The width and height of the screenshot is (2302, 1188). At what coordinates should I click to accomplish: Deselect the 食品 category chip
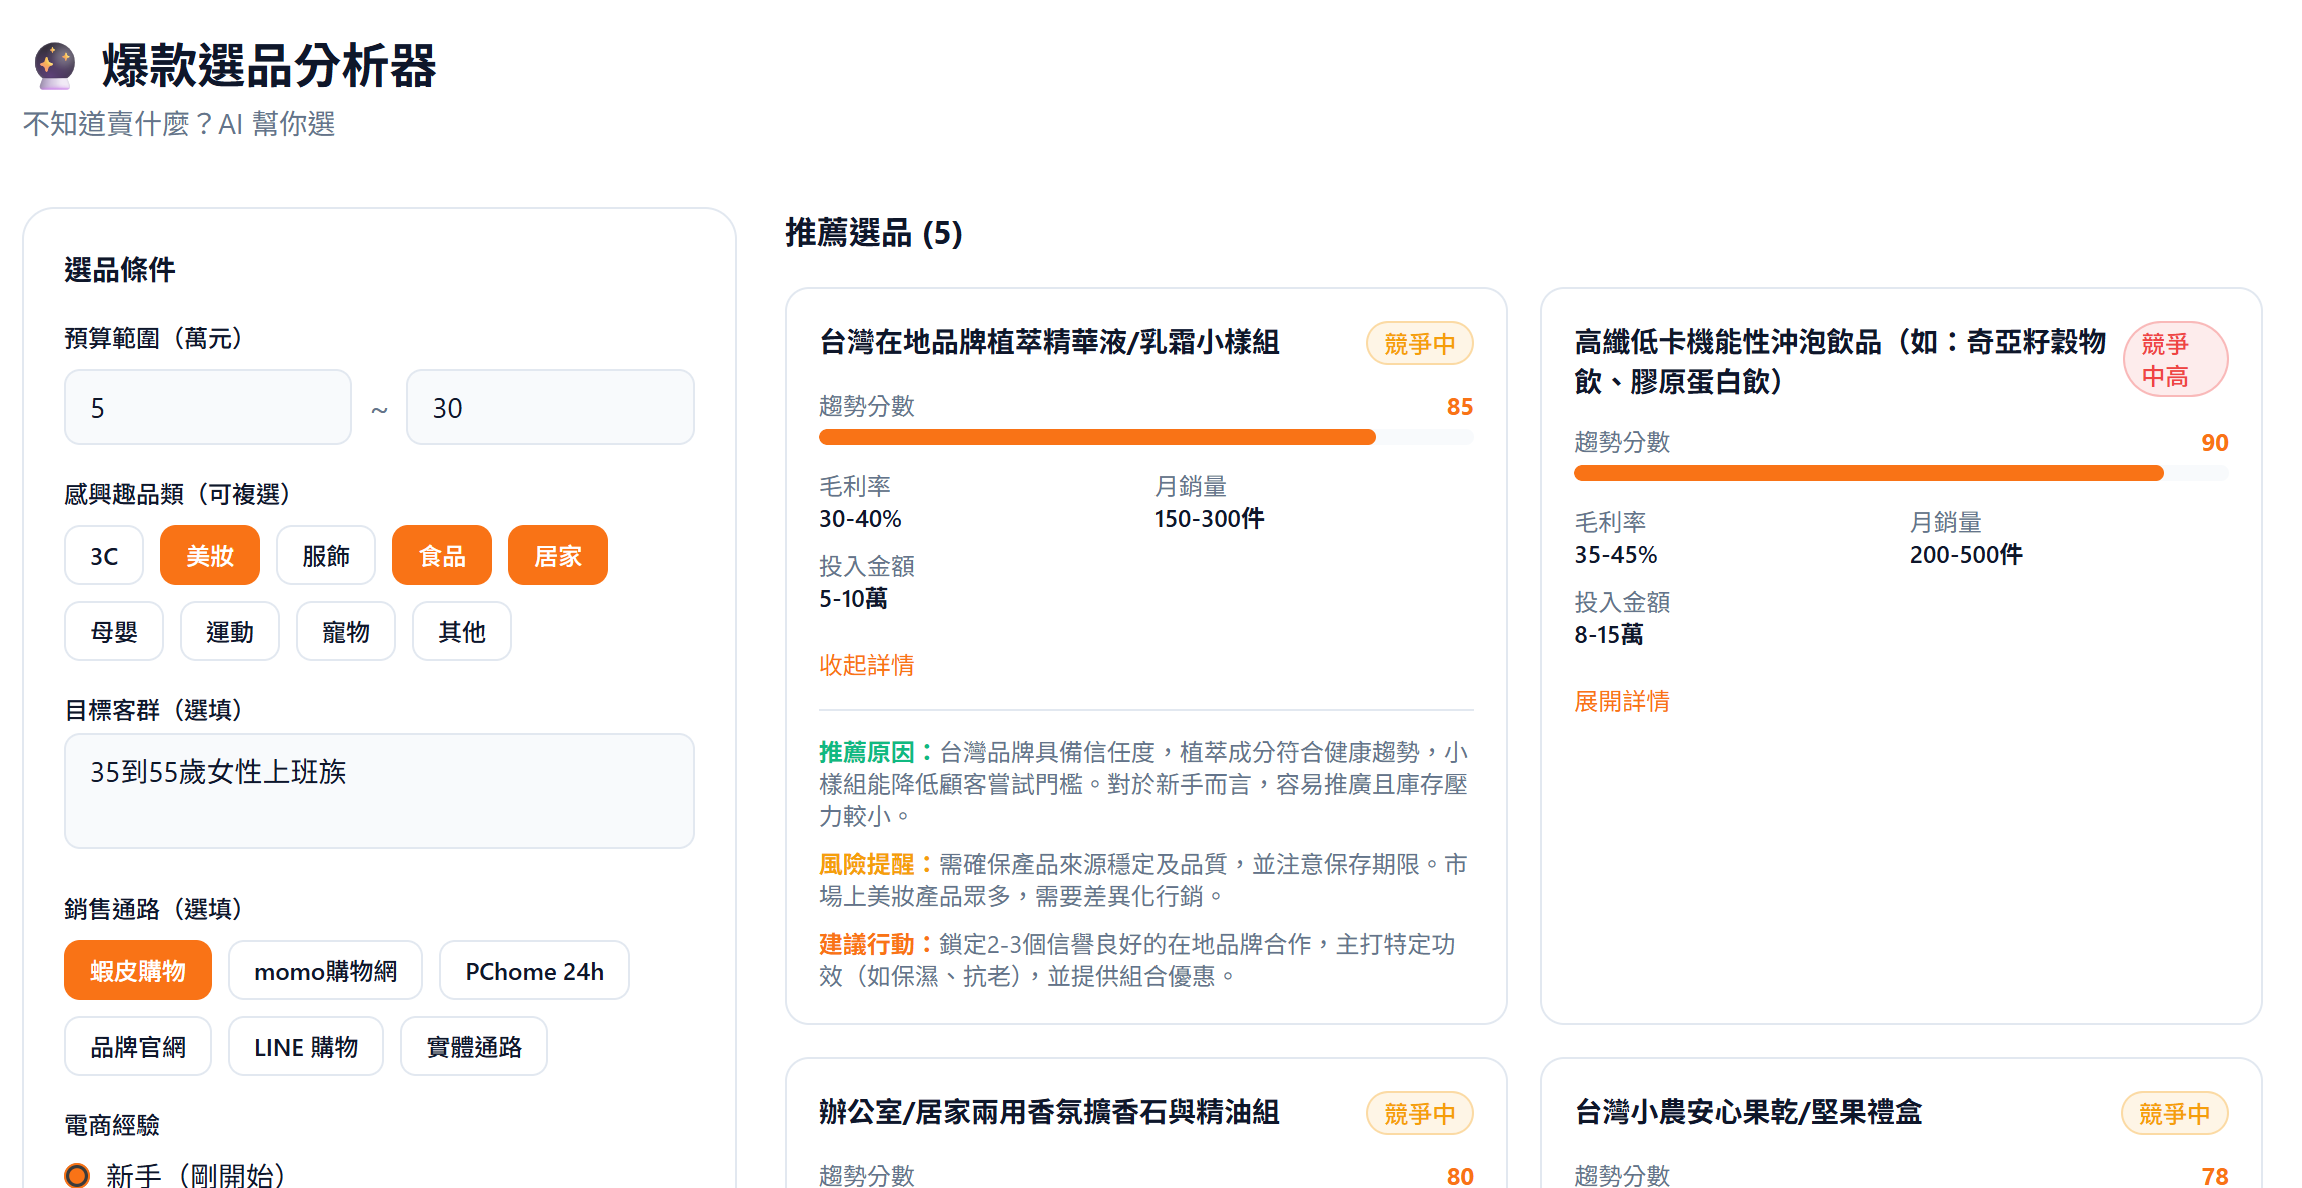[442, 556]
